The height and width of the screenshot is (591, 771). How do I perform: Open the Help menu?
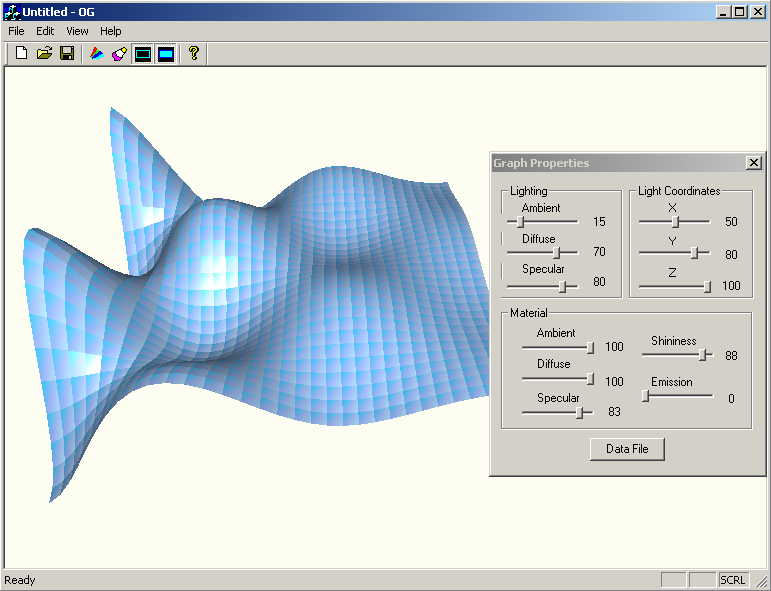(110, 31)
